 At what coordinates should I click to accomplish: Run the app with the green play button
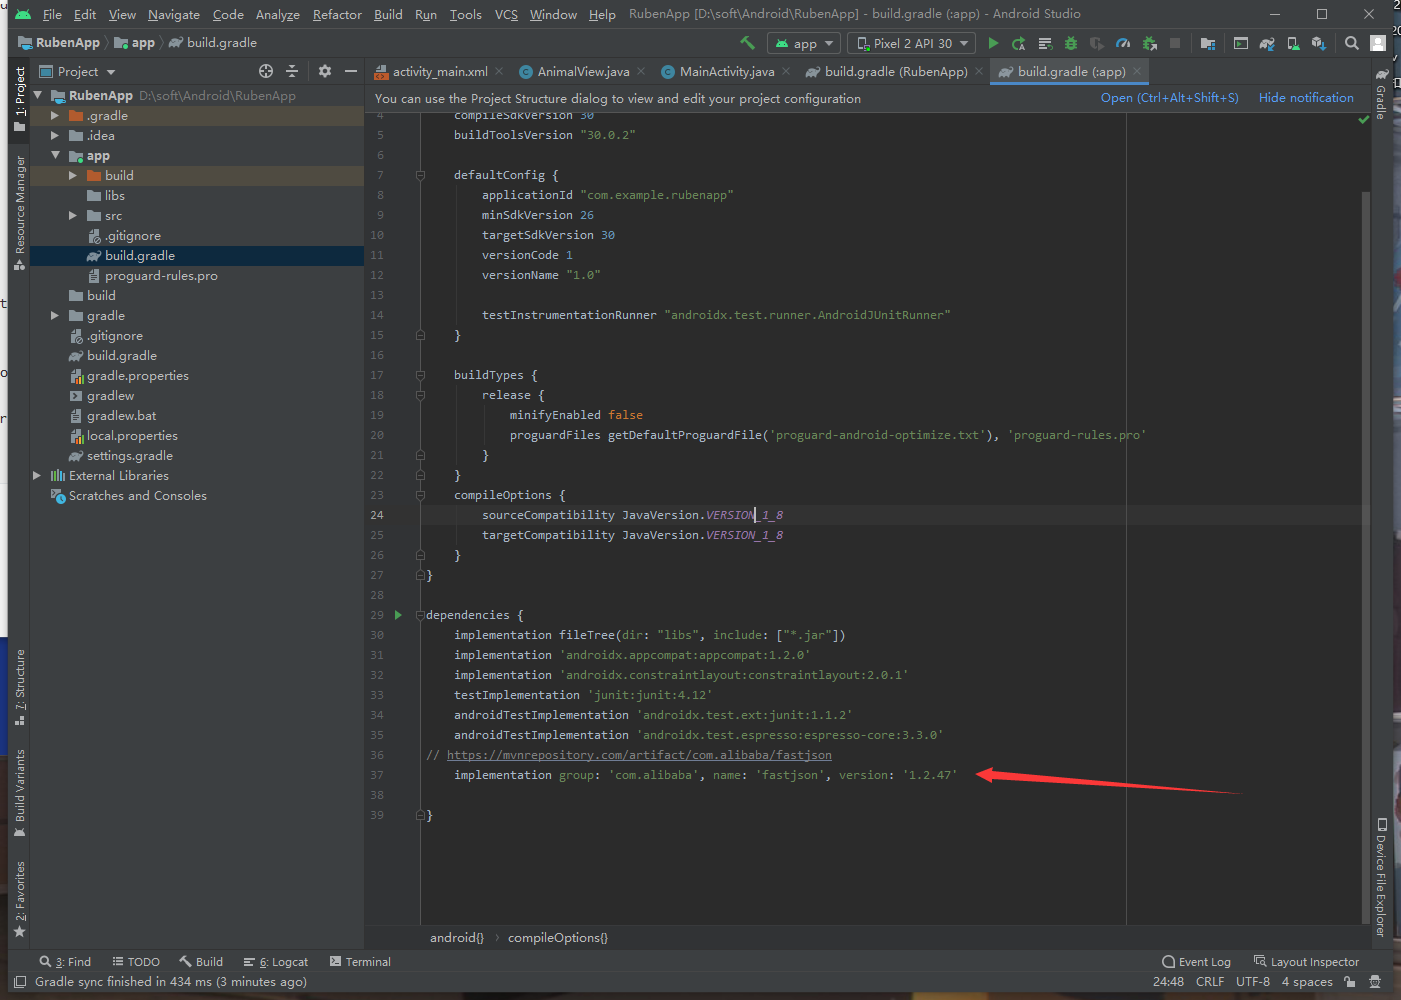click(993, 43)
